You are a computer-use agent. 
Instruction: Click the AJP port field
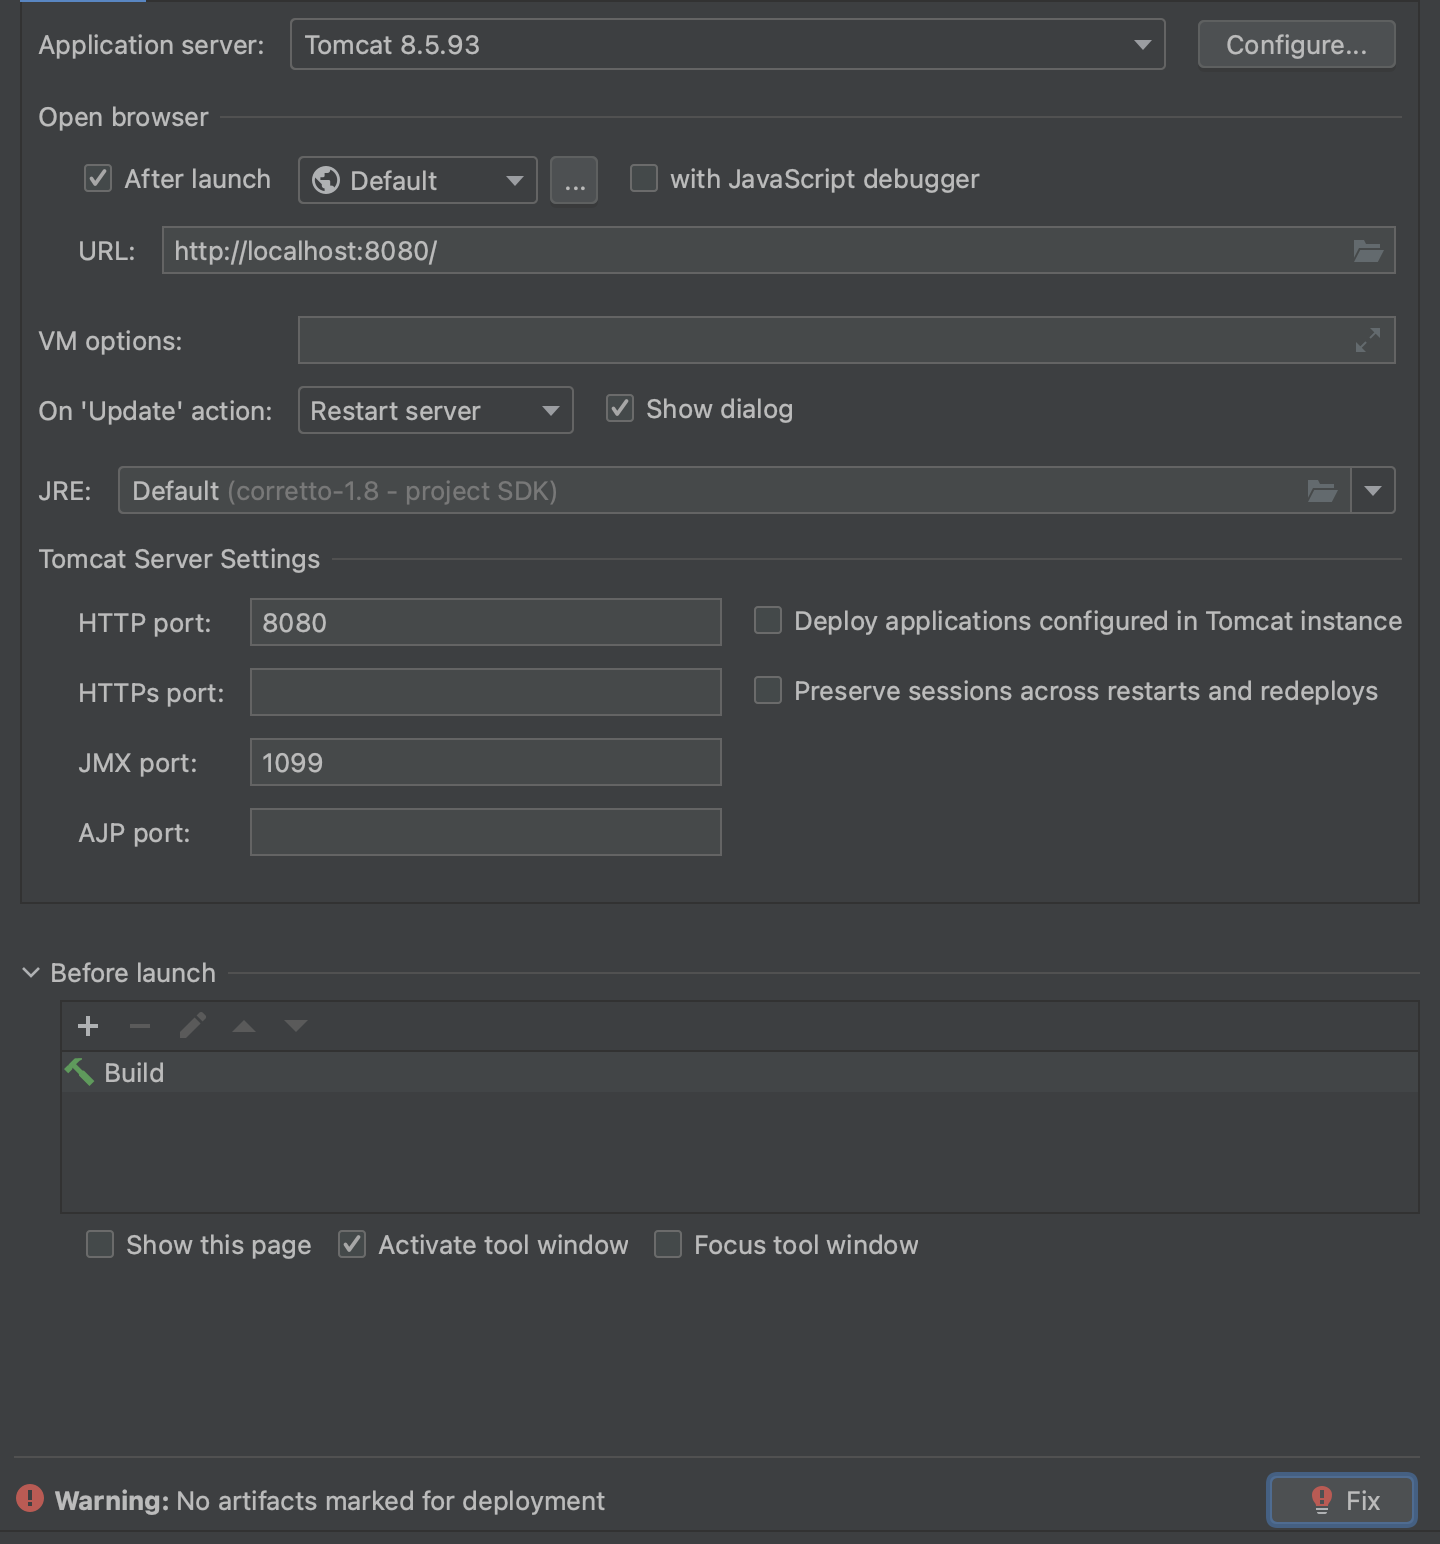pos(486,832)
